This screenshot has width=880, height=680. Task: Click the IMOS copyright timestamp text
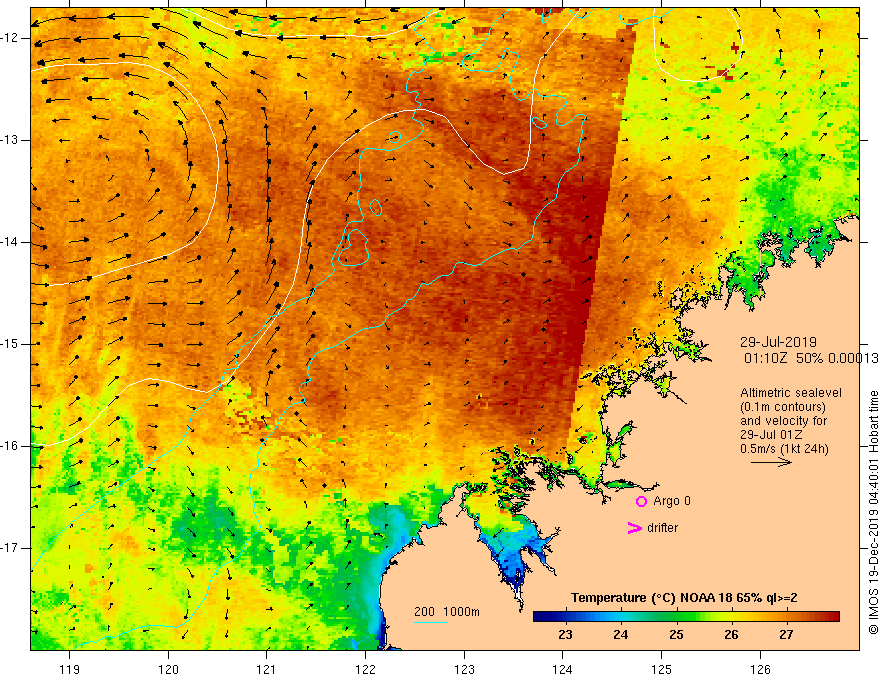pyautogui.click(x=873, y=512)
